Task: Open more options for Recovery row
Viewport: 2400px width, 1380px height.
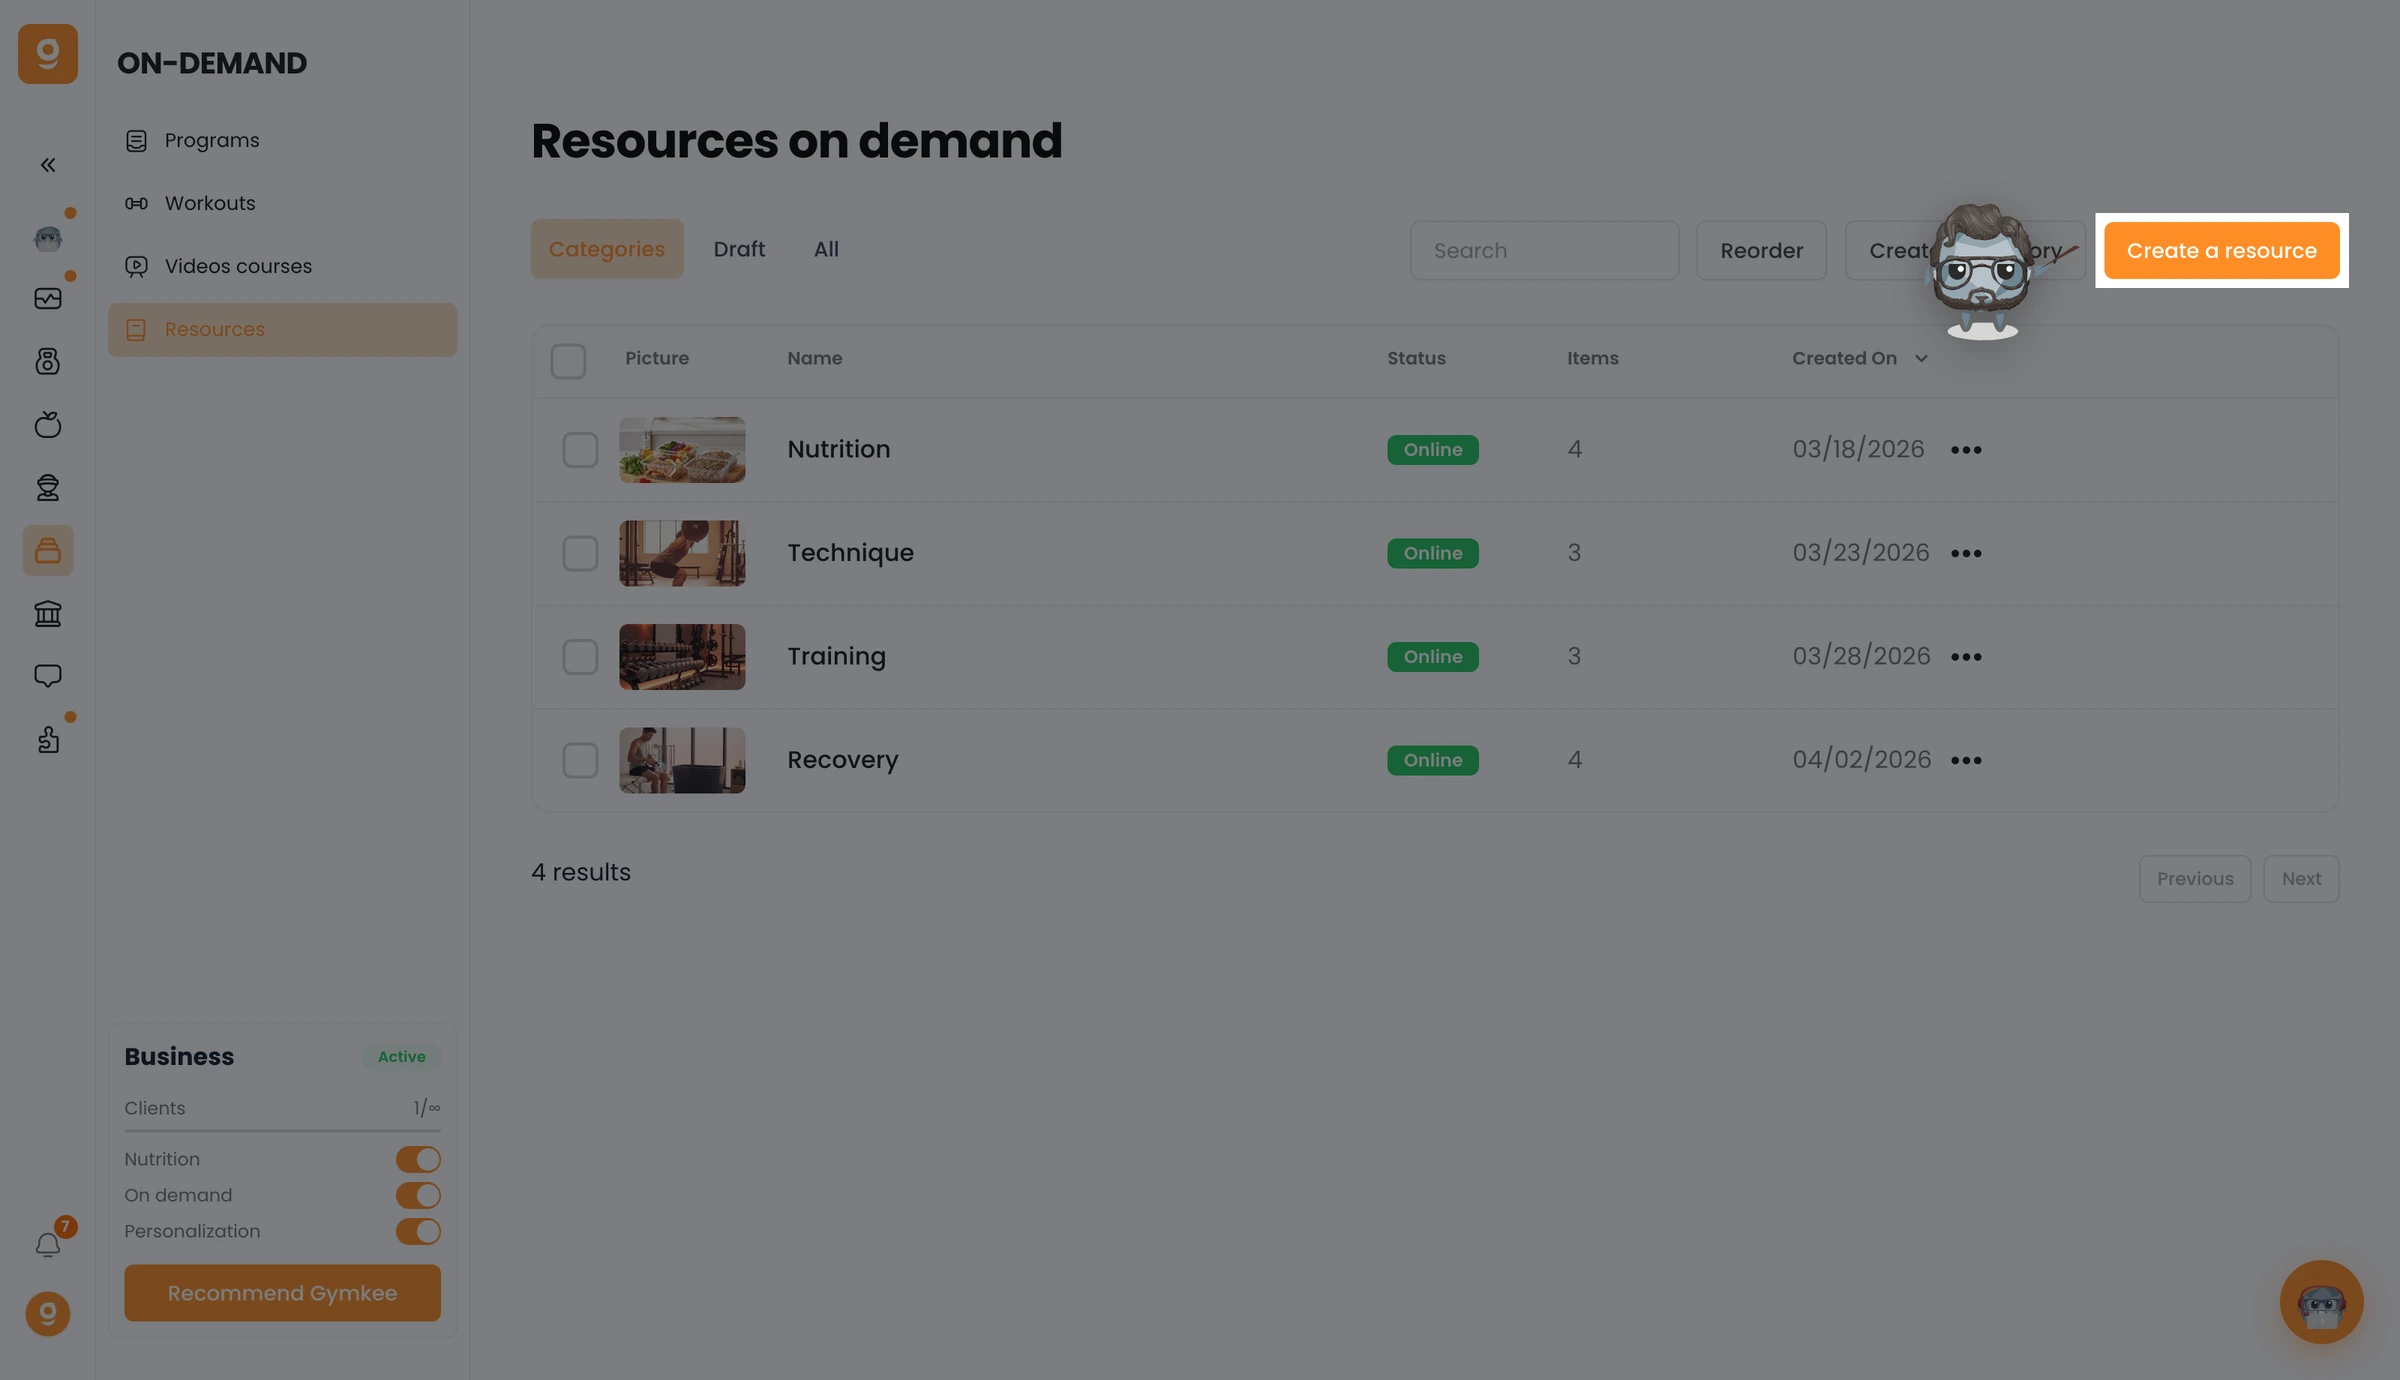Action: point(1966,760)
